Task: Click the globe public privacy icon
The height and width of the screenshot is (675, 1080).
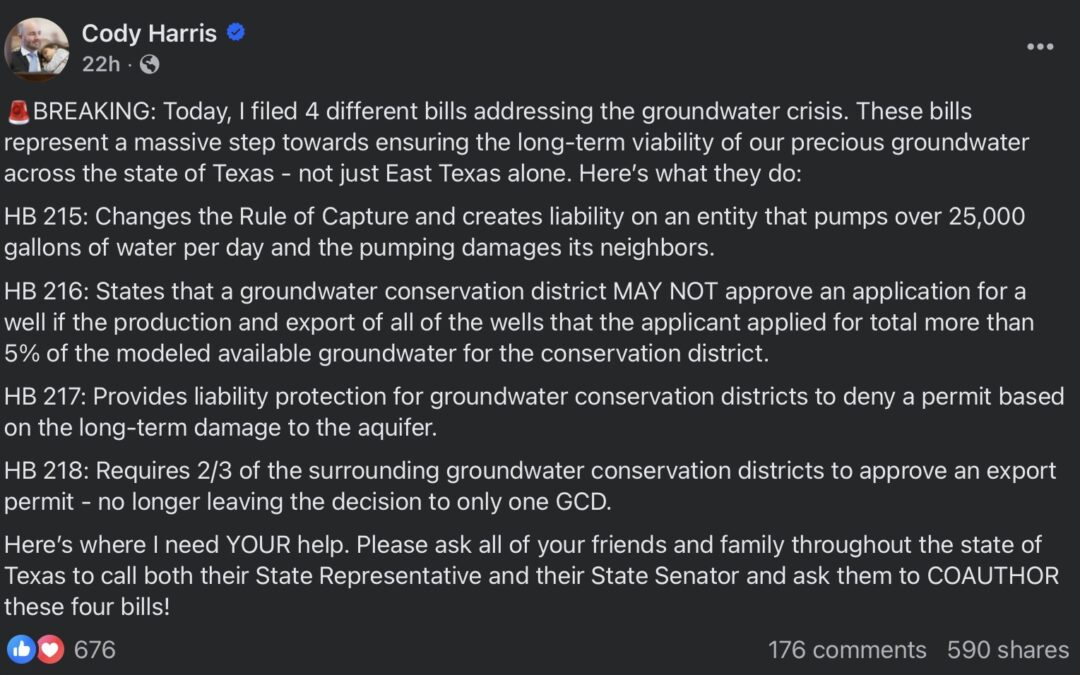Action: (x=149, y=65)
